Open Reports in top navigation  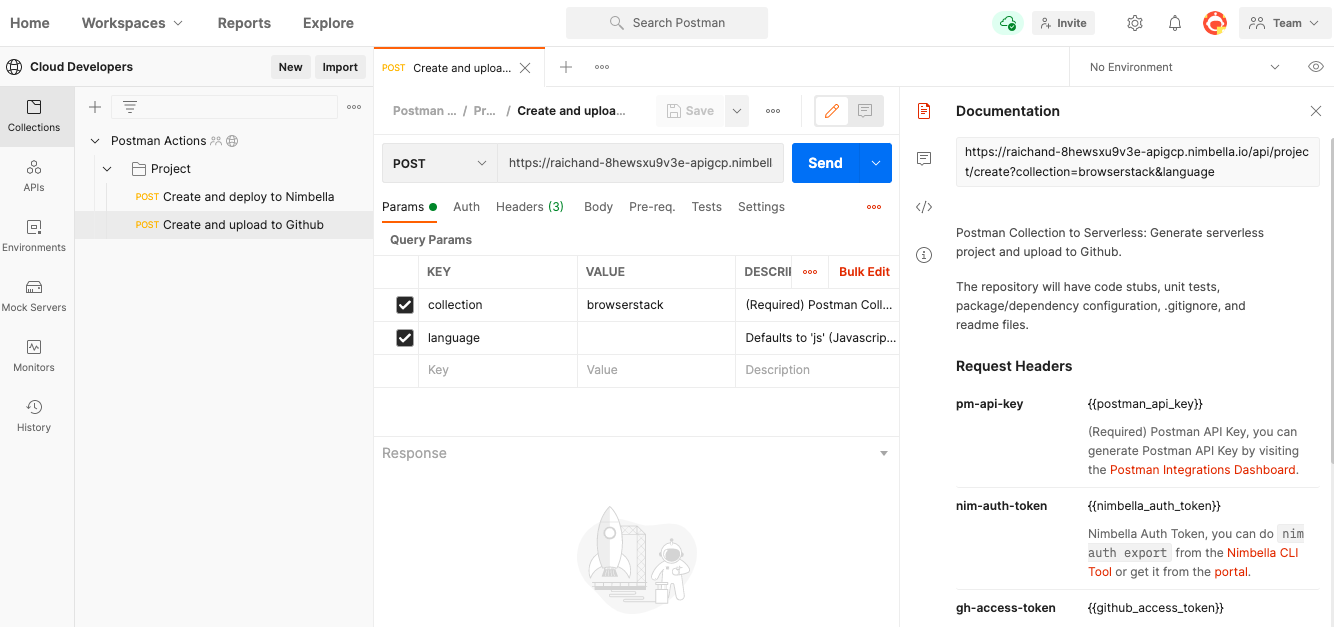point(244,23)
